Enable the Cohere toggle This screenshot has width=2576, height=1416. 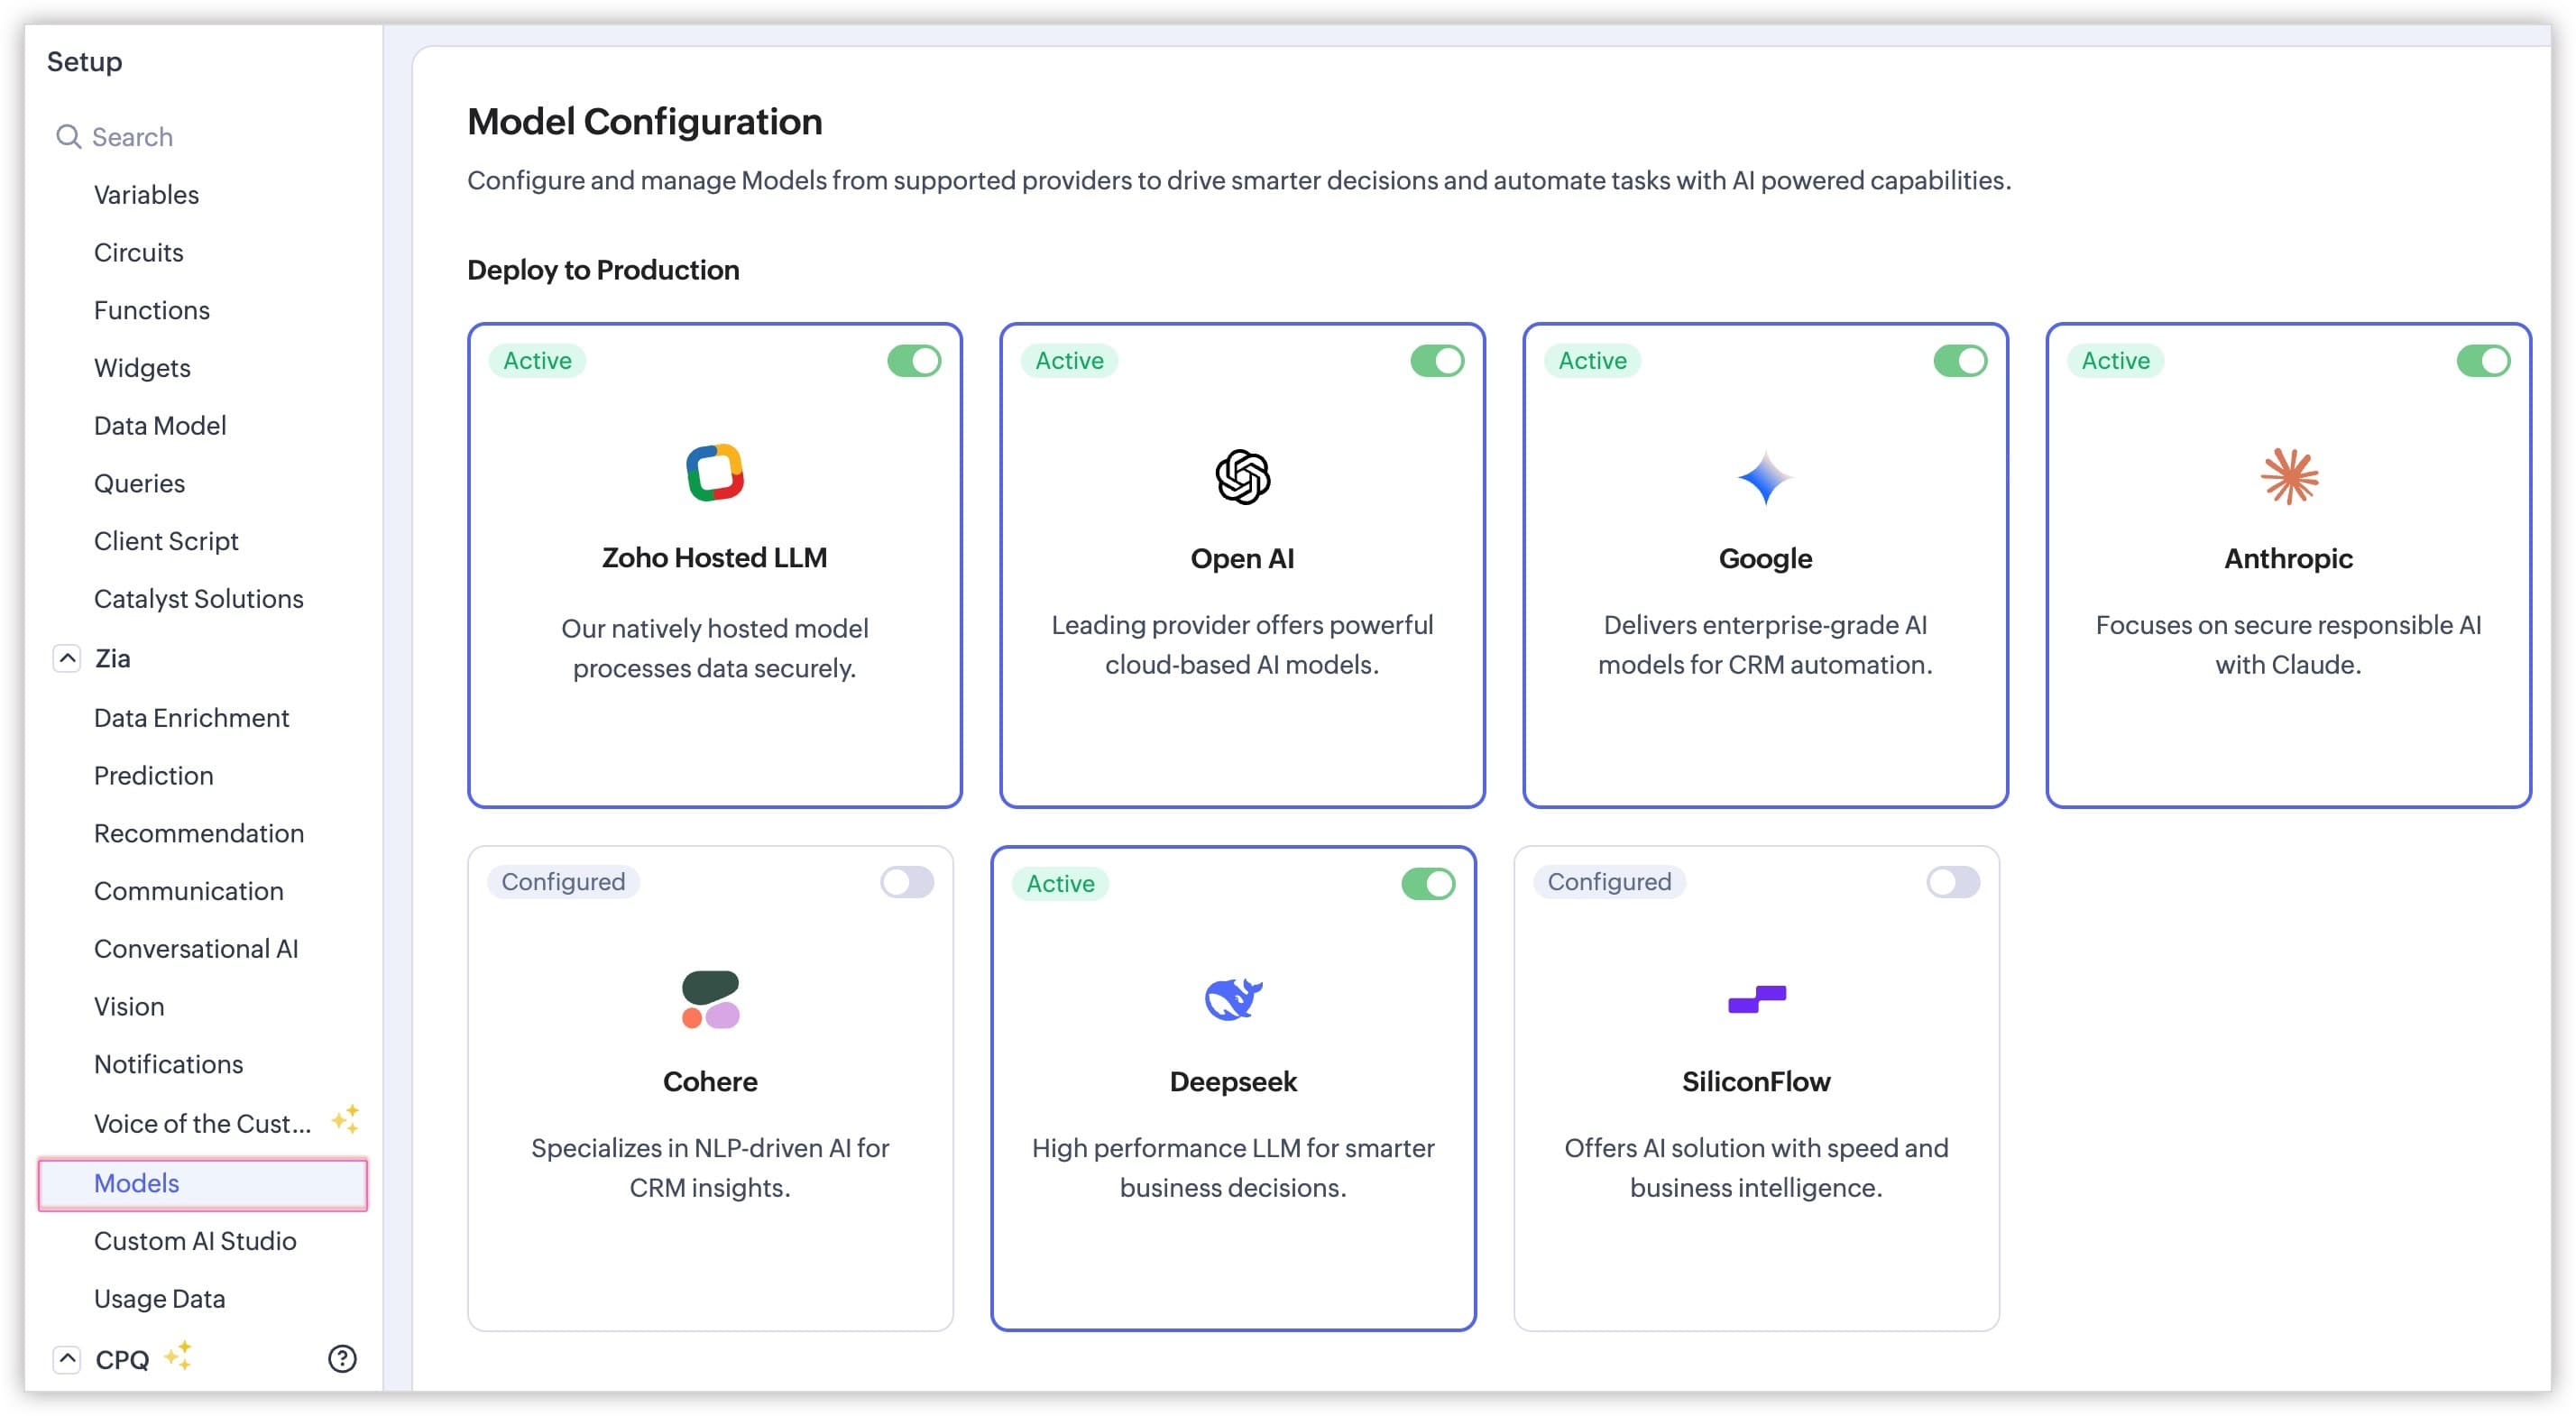907,881
